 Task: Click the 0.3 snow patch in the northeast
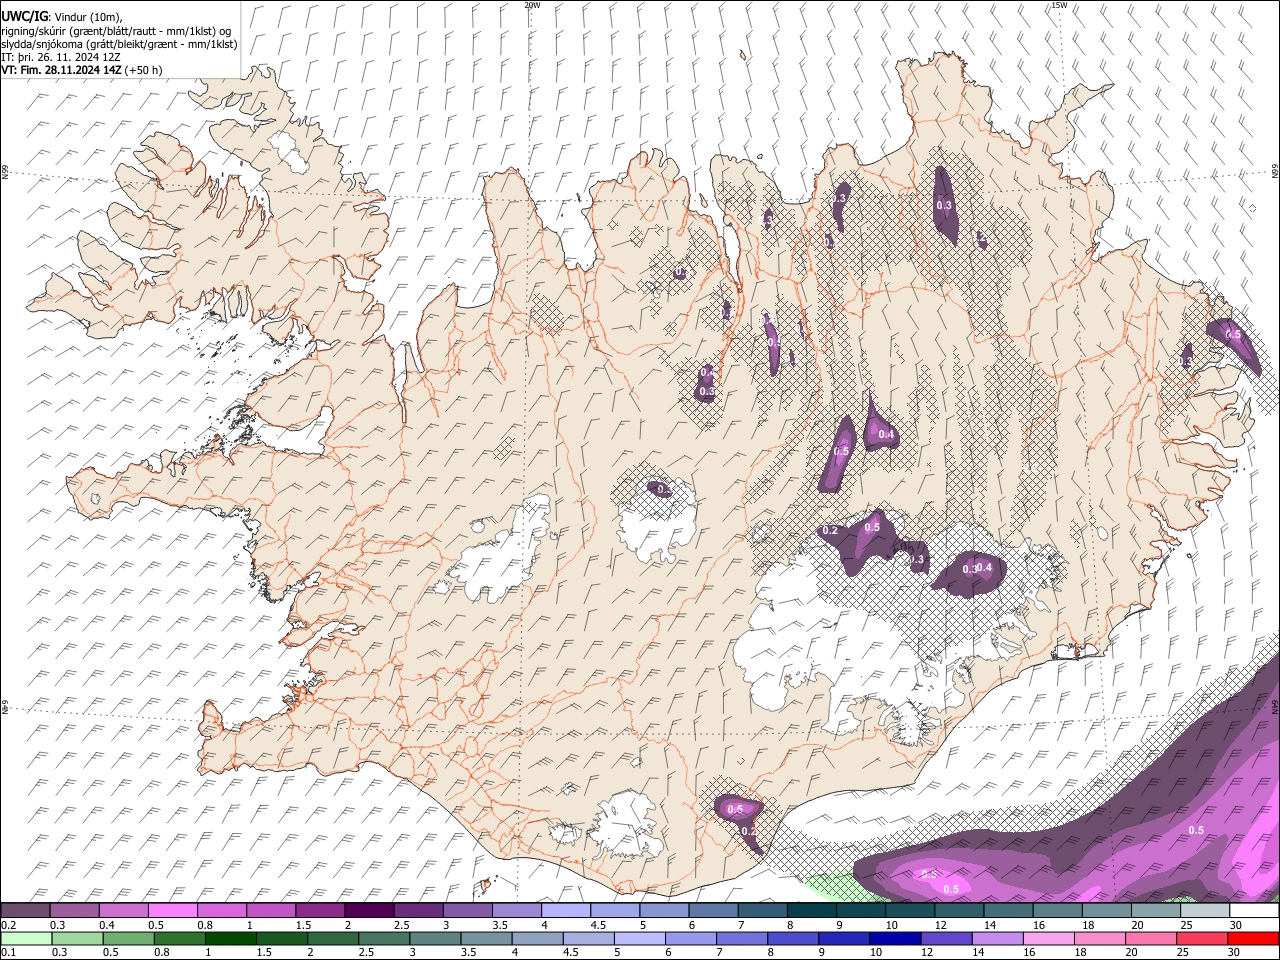click(x=945, y=205)
